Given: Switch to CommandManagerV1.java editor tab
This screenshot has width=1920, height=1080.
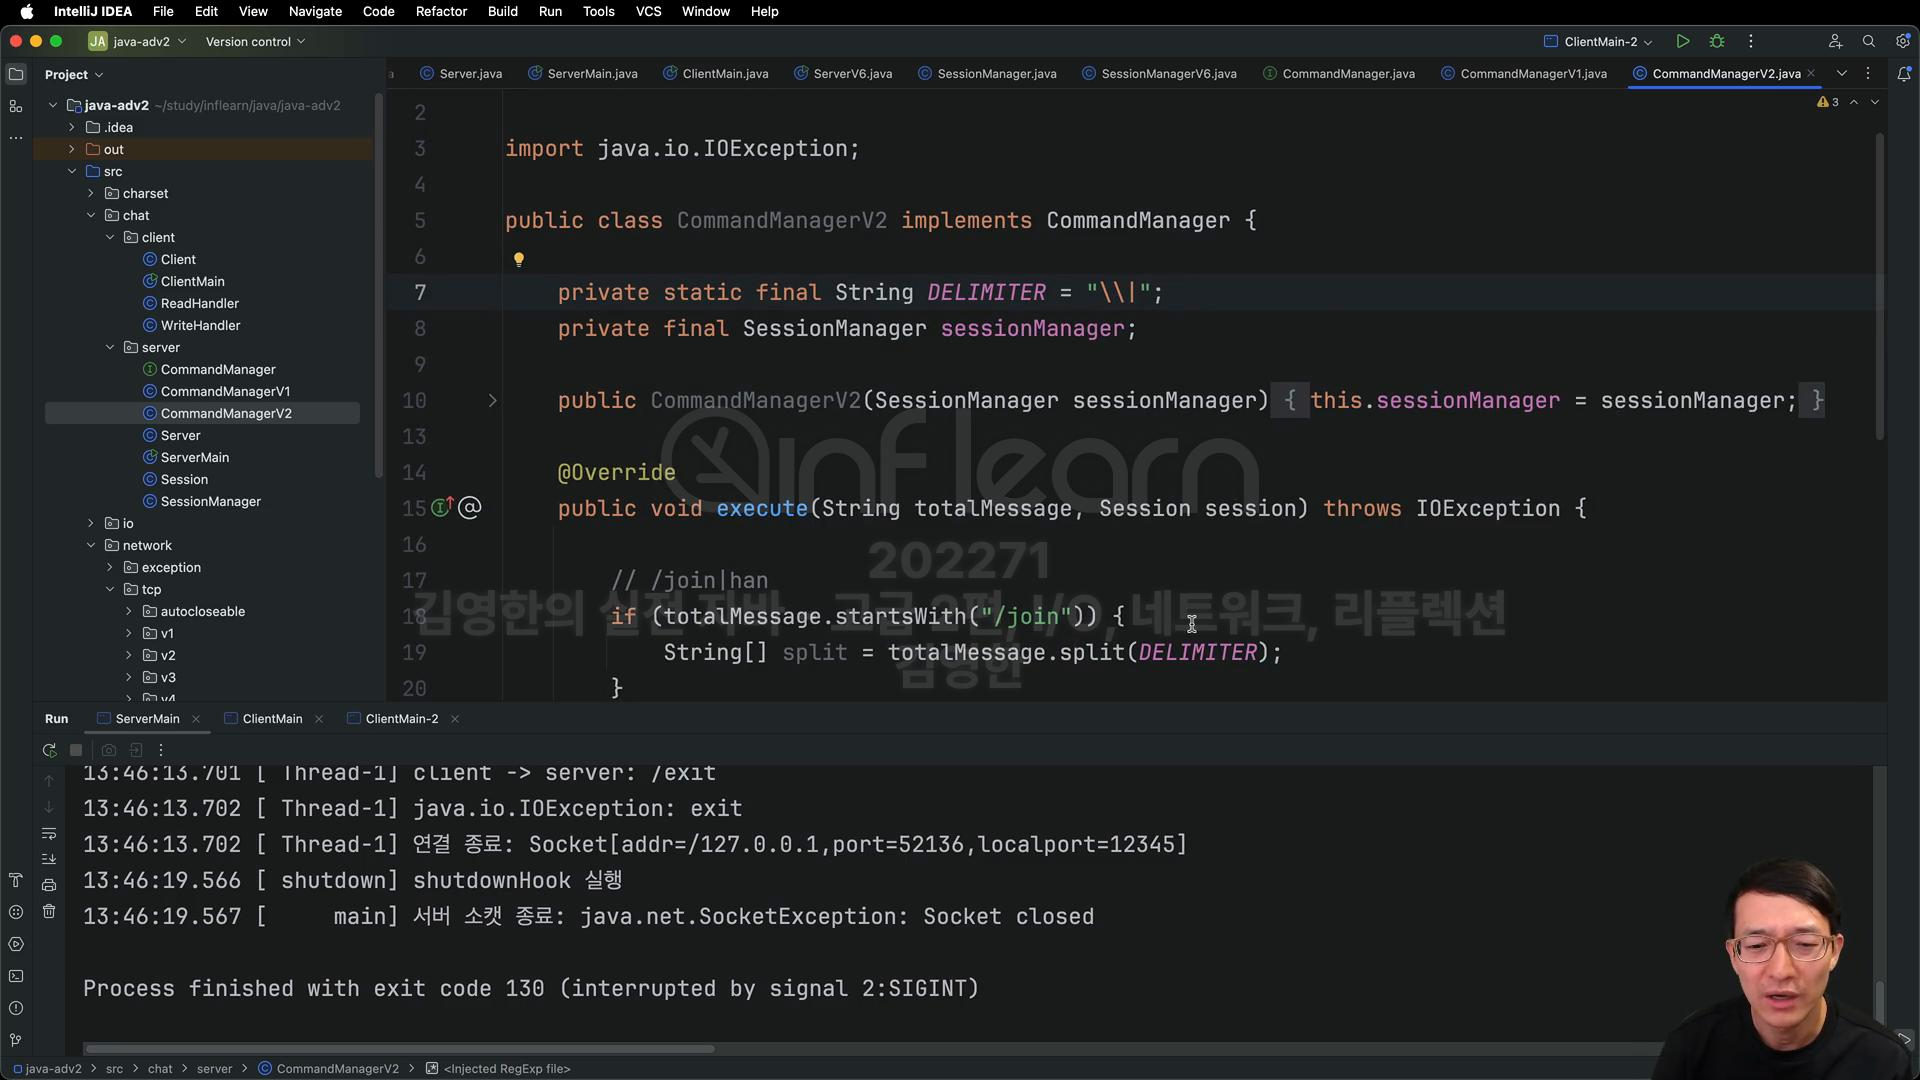Looking at the screenshot, I should (1524, 74).
